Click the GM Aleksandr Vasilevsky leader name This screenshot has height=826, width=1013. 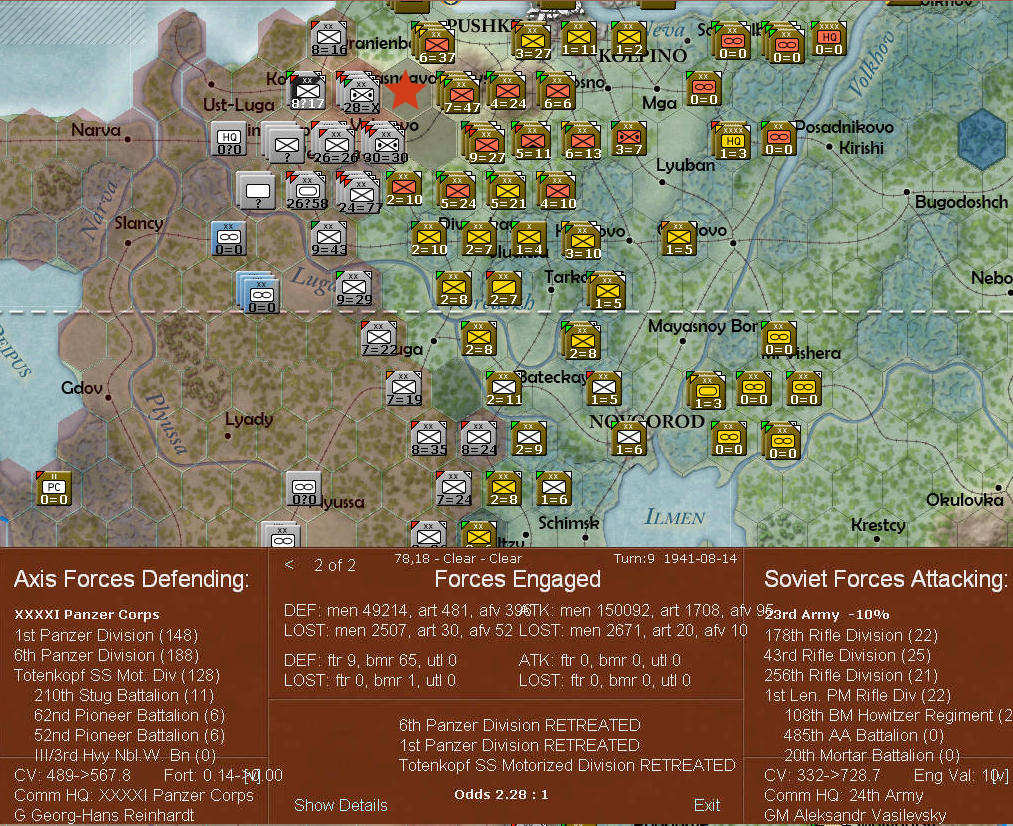(855, 815)
